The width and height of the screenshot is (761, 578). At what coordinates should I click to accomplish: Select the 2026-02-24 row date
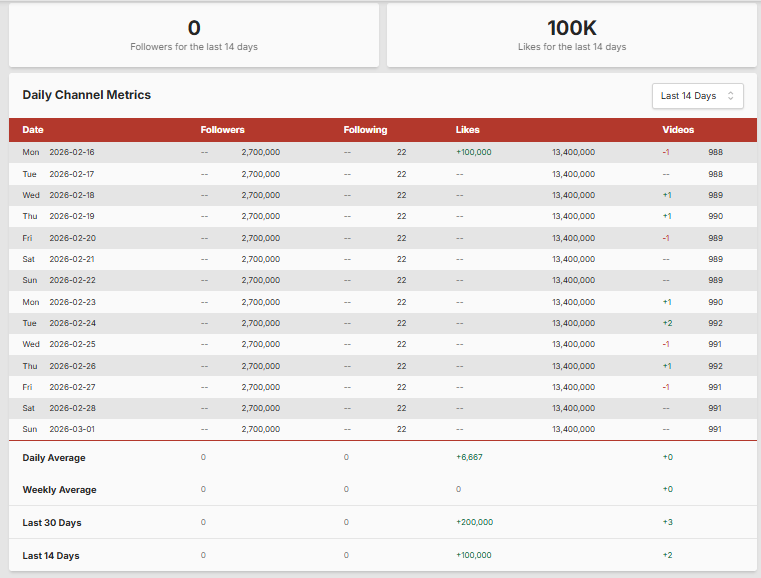coord(72,323)
